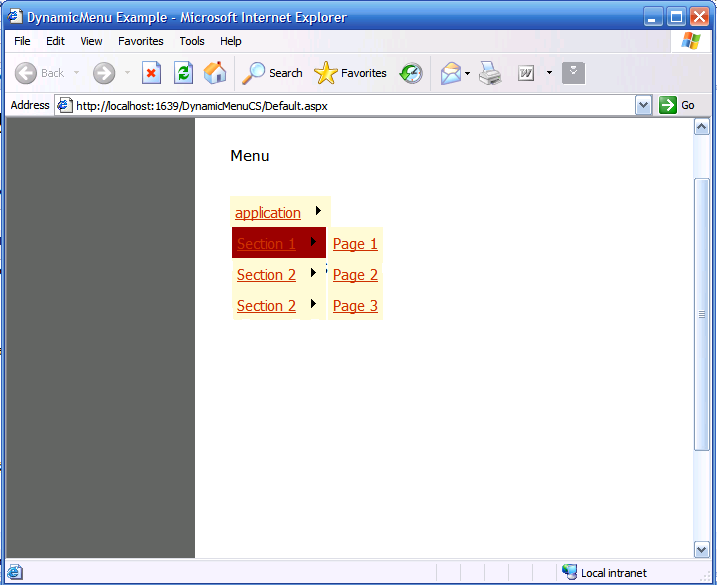
Task: Expand the application menu arrow
Action: [x=318, y=210]
